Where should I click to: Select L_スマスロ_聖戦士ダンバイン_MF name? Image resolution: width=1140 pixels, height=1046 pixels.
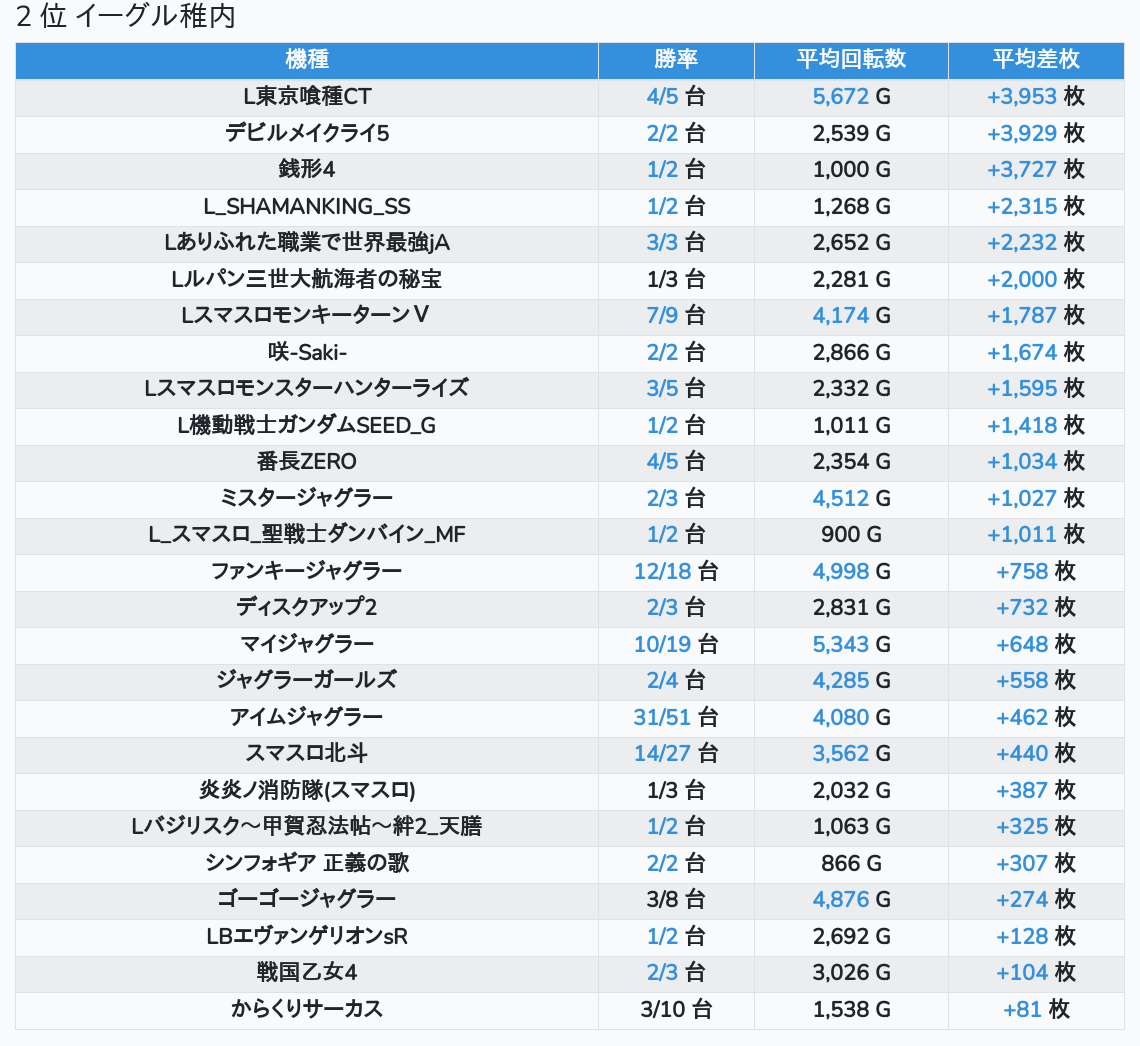click(x=307, y=535)
